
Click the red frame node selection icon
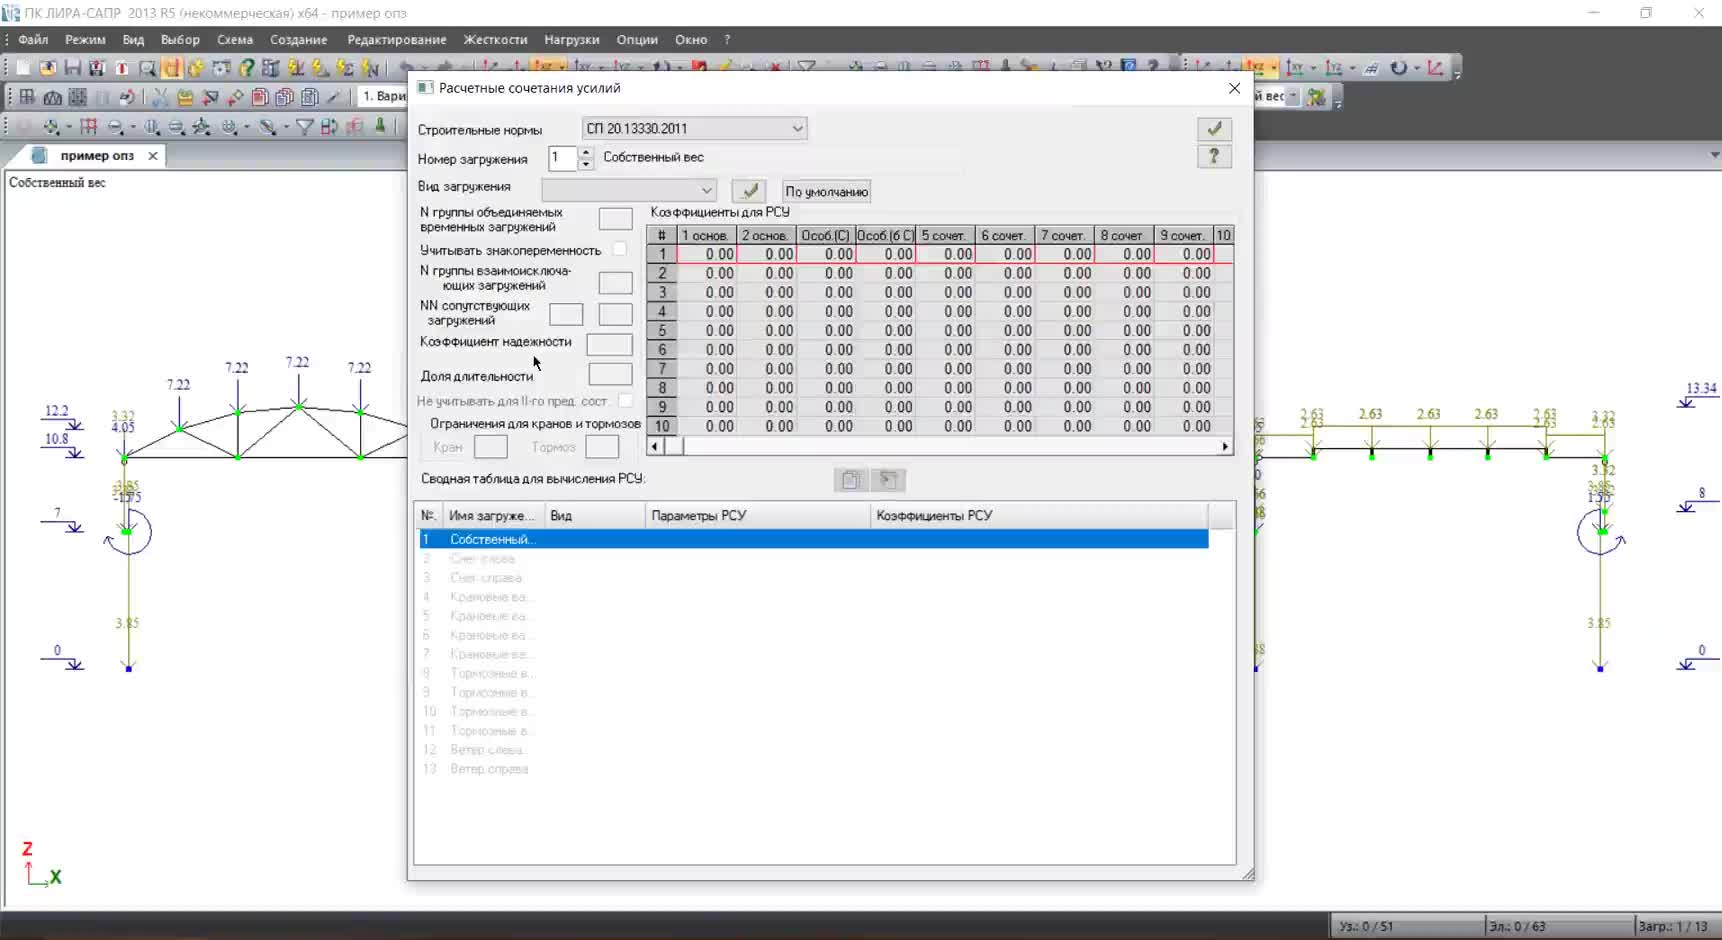(x=89, y=127)
